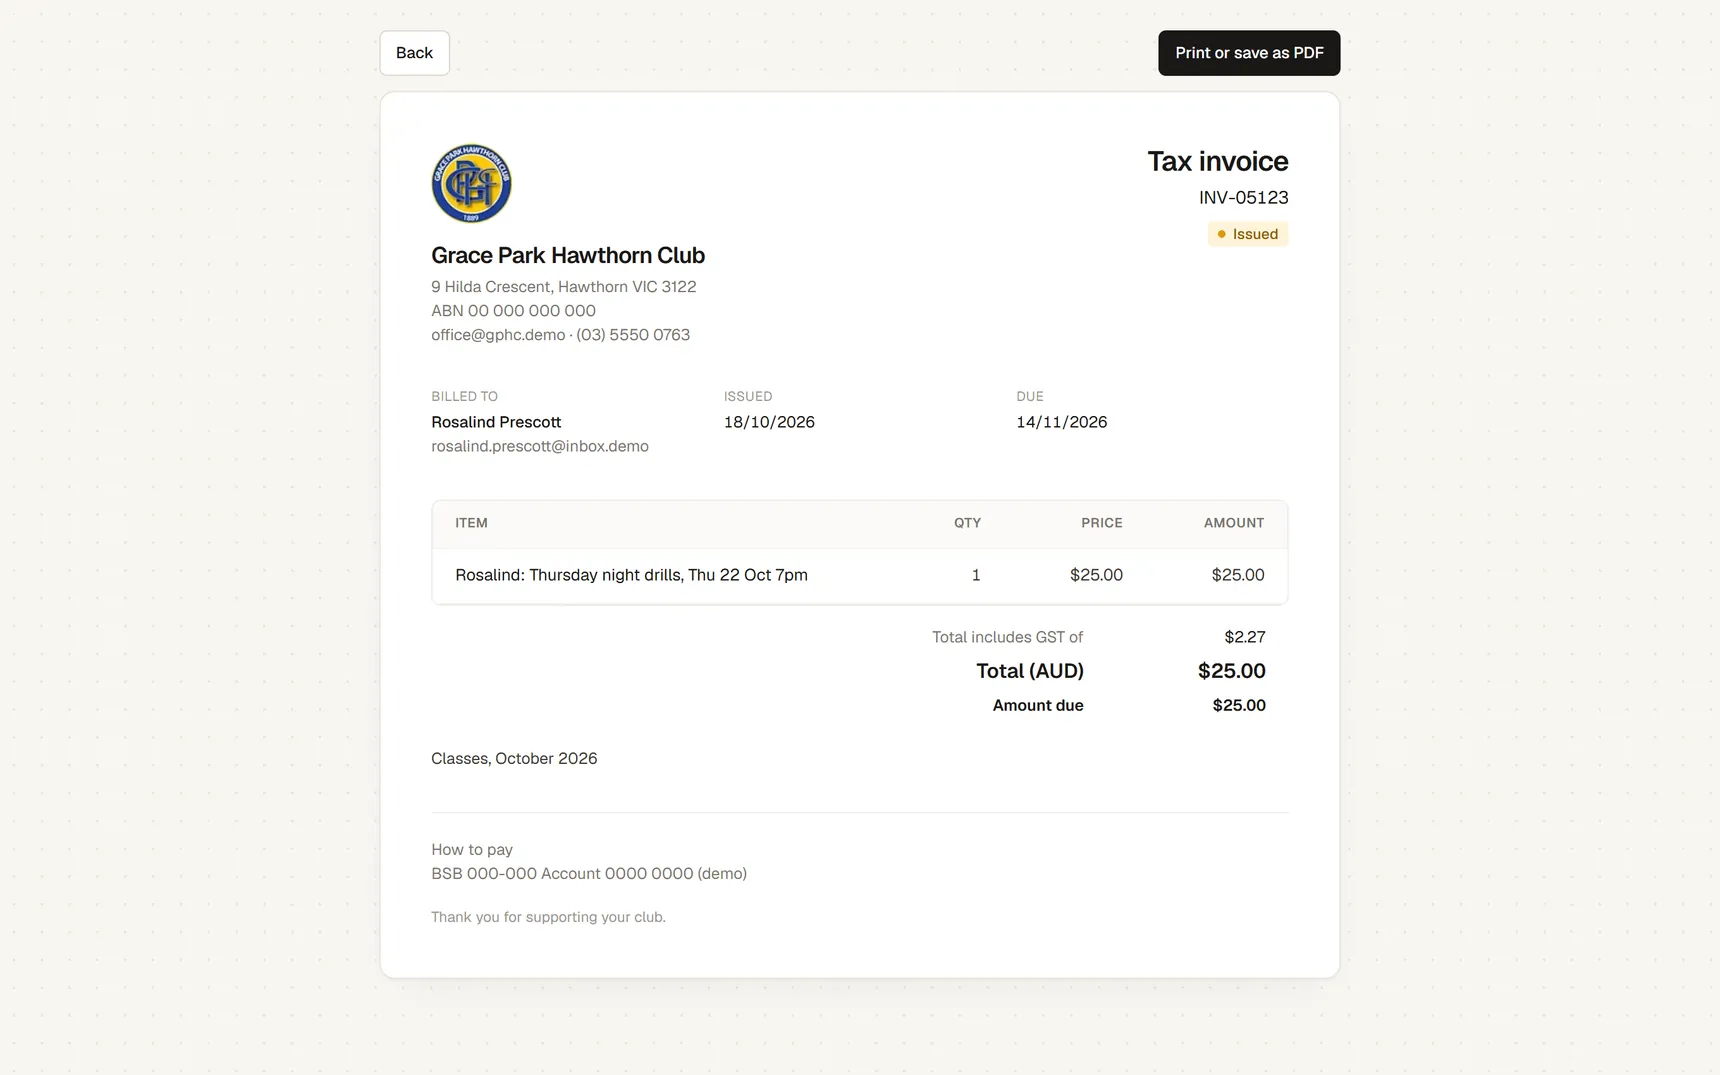1720x1075 pixels.
Task: Click the Back button
Action: 414,53
